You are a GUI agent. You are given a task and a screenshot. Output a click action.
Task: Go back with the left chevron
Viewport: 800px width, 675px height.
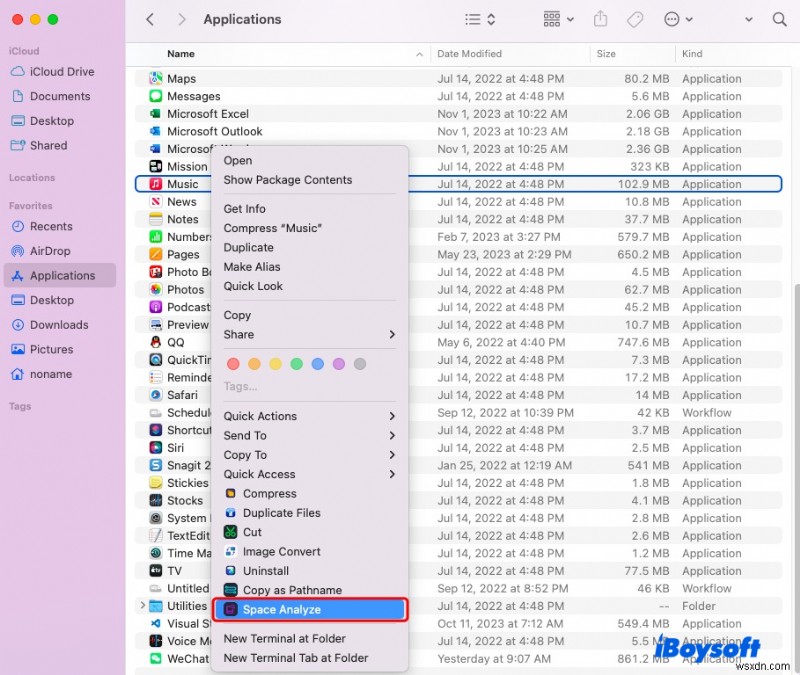point(149,19)
